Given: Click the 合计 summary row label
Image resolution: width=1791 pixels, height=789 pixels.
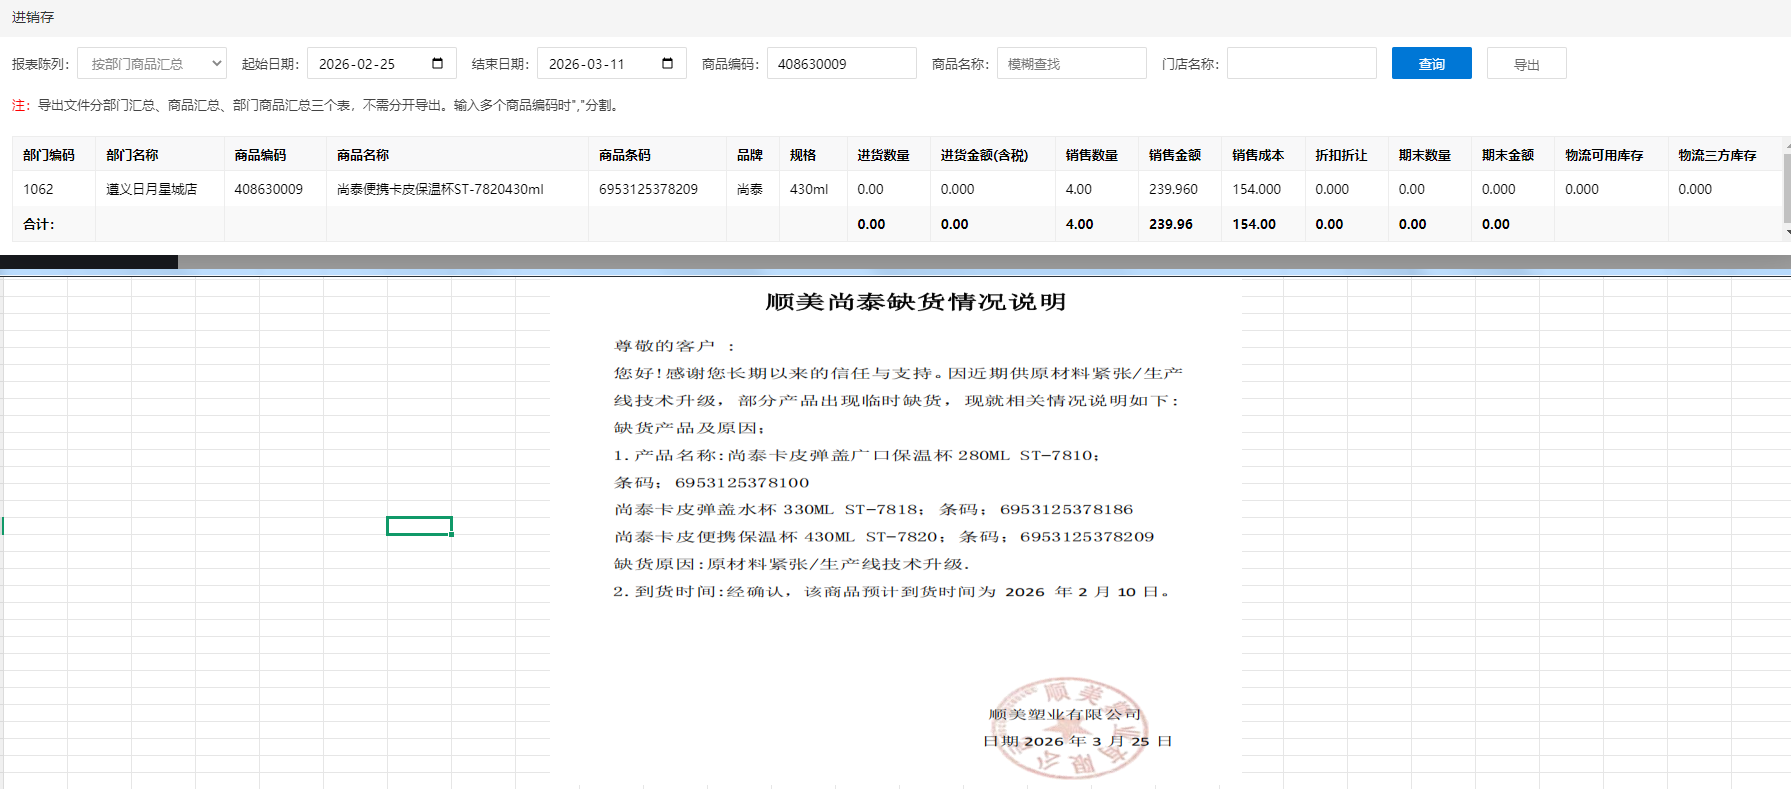Looking at the screenshot, I should click(x=39, y=224).
